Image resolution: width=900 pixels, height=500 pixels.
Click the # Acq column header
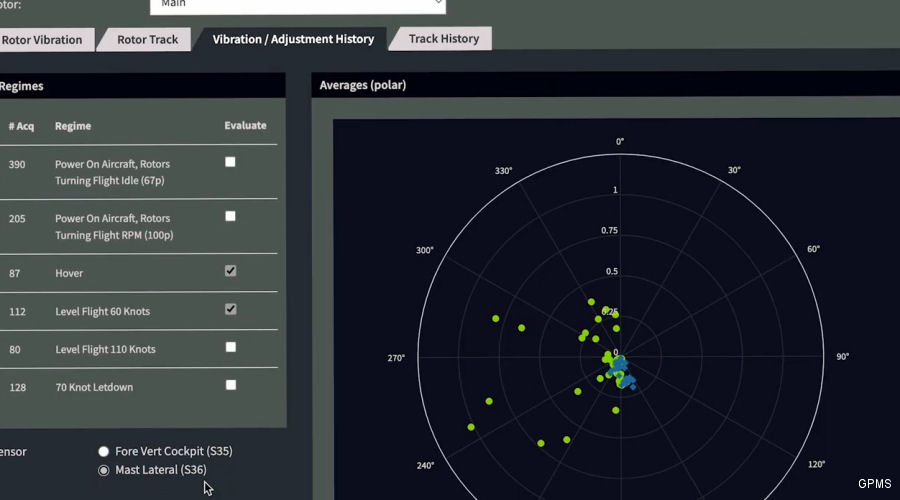(21, 126)
